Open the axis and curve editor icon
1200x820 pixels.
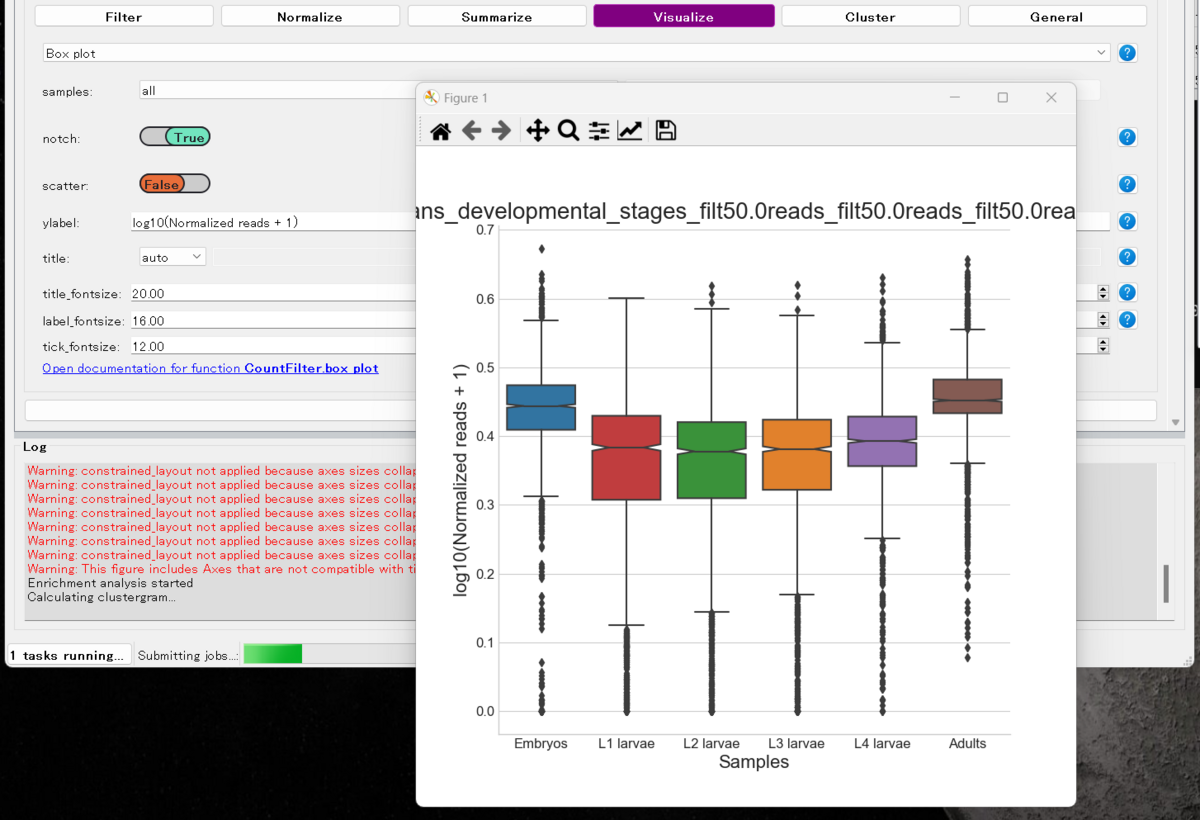click(x=629, y=130)
